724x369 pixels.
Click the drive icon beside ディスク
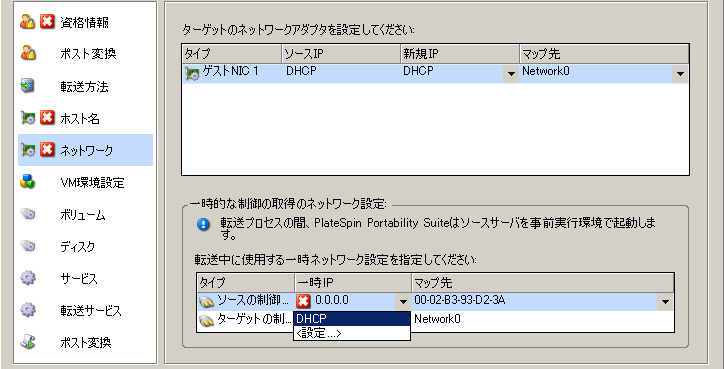pos(28,246)
